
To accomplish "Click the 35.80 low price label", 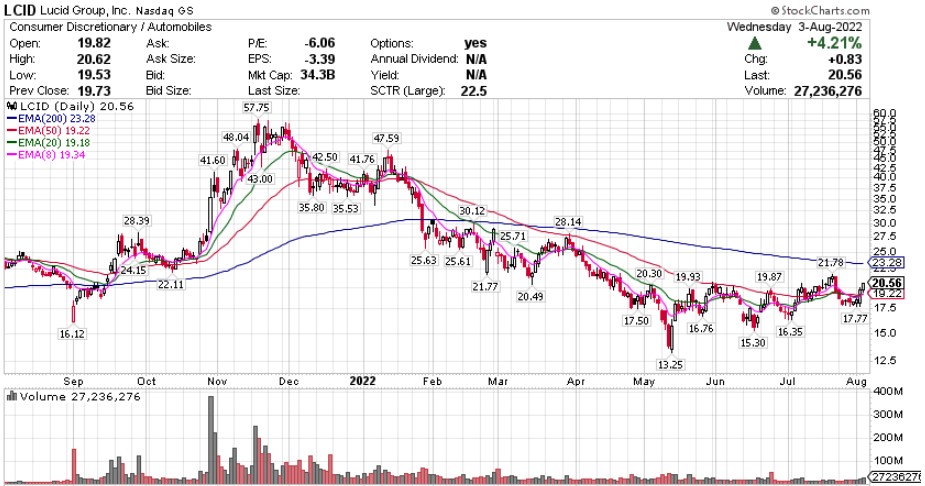I will point(311,208).
